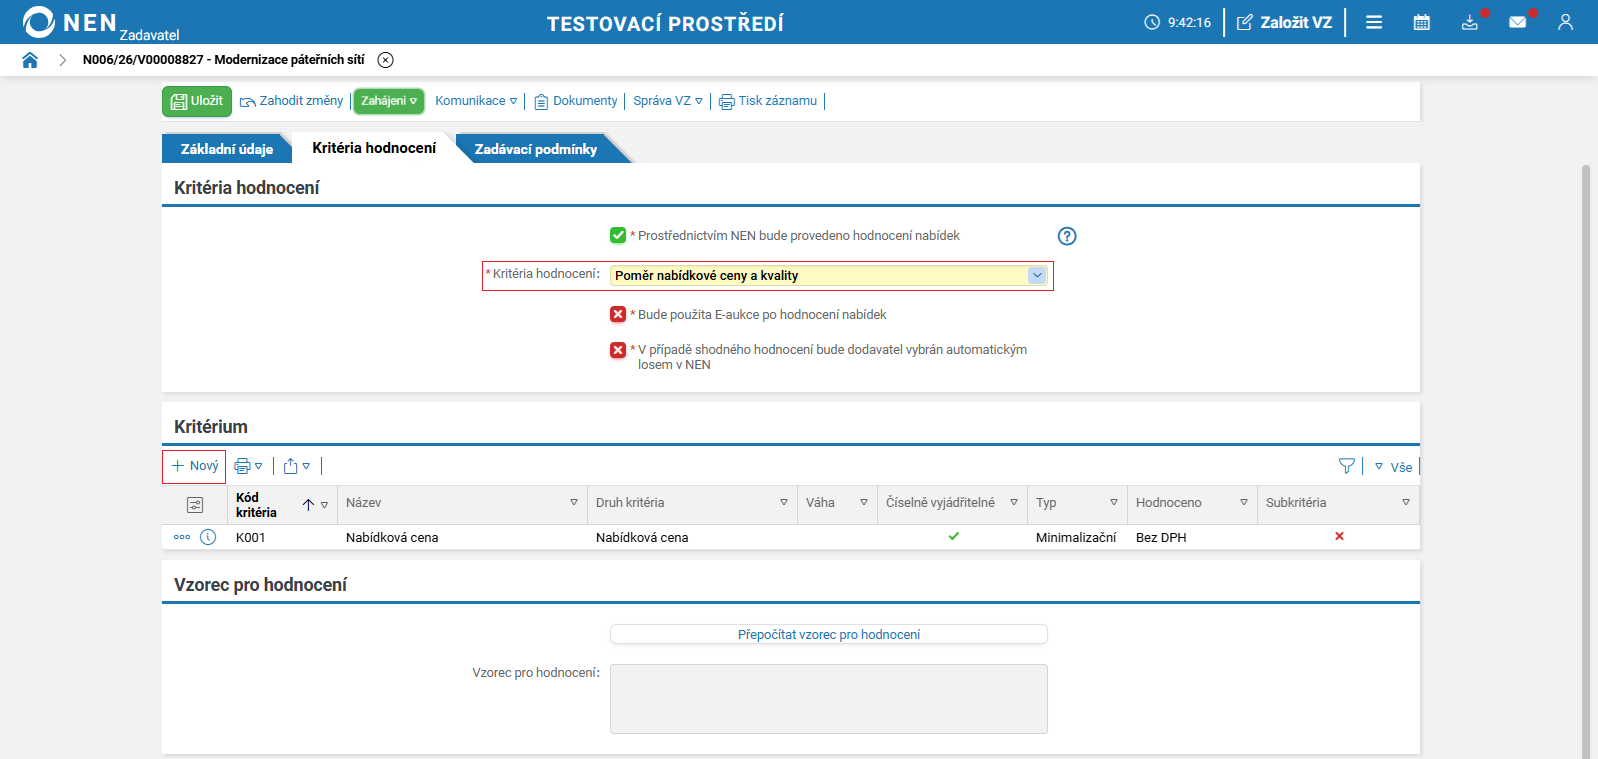Open the Číselně vyjádřitelné column filter arrow
Image resolution: width=1598 pixels, height=759 pixels.
coord(1014,503)
